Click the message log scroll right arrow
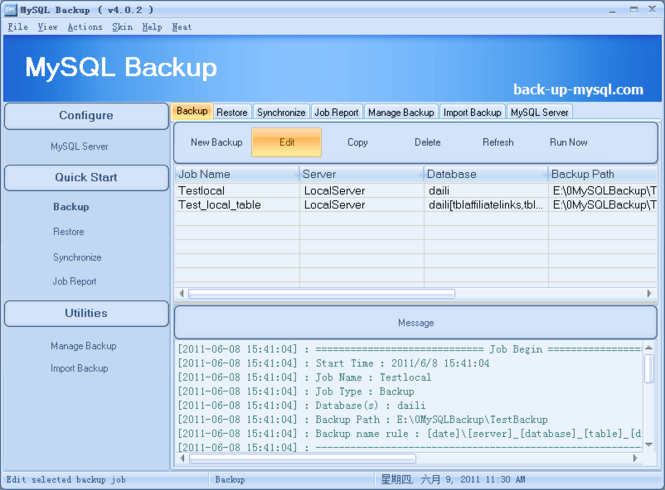This screenshot has height=490, width=665. pos(635,458)
